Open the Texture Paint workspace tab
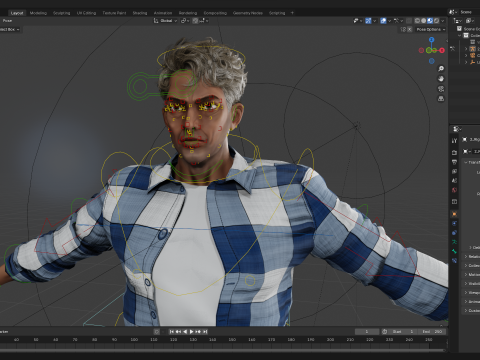The width and height of the screenshot is (480, 360). tap(114, 13)
